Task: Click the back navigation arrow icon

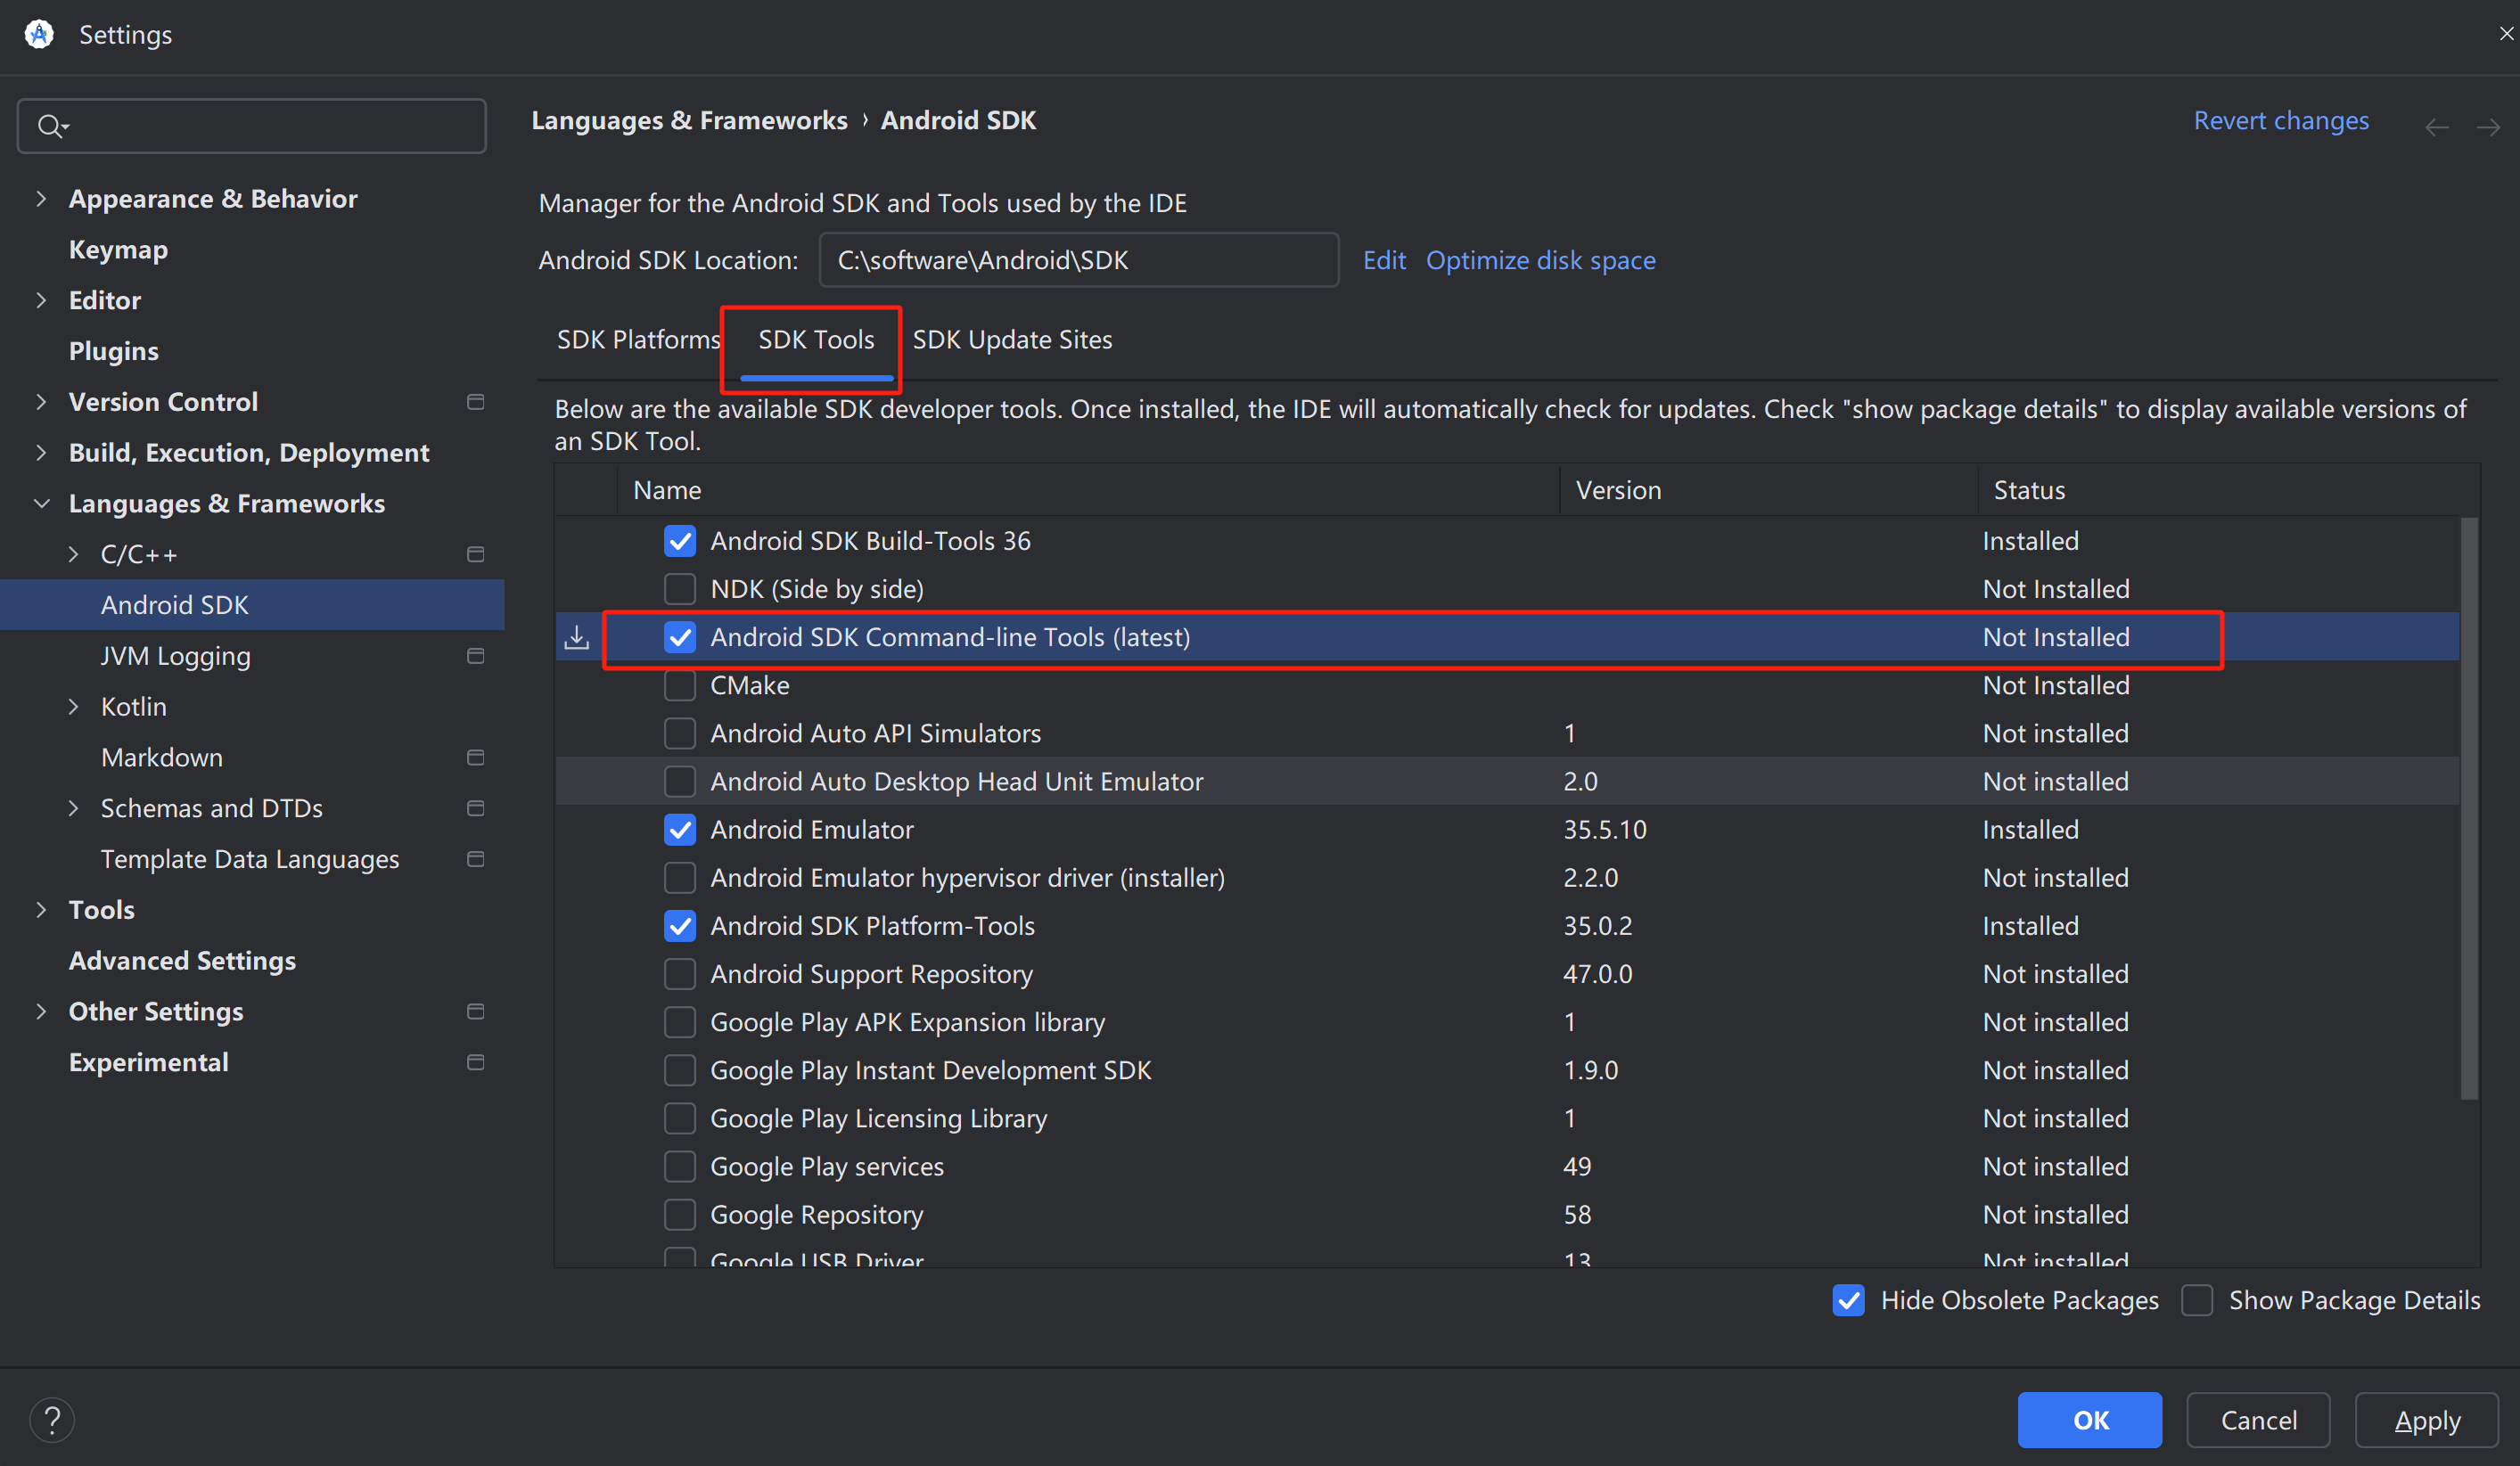Action: (x=2436, y=127)
